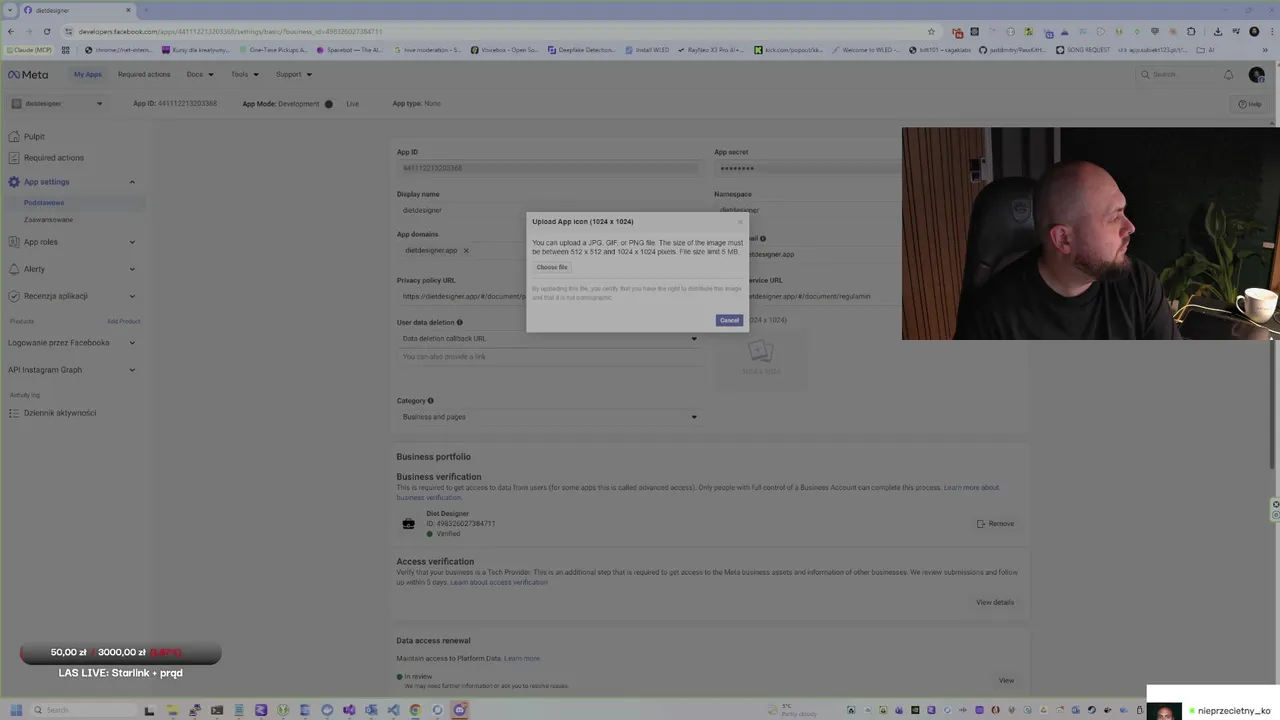The width and height of the screenshot is (1280, 720).
Task: Open Required actions sidebar icon
Action: pos(14,157)
